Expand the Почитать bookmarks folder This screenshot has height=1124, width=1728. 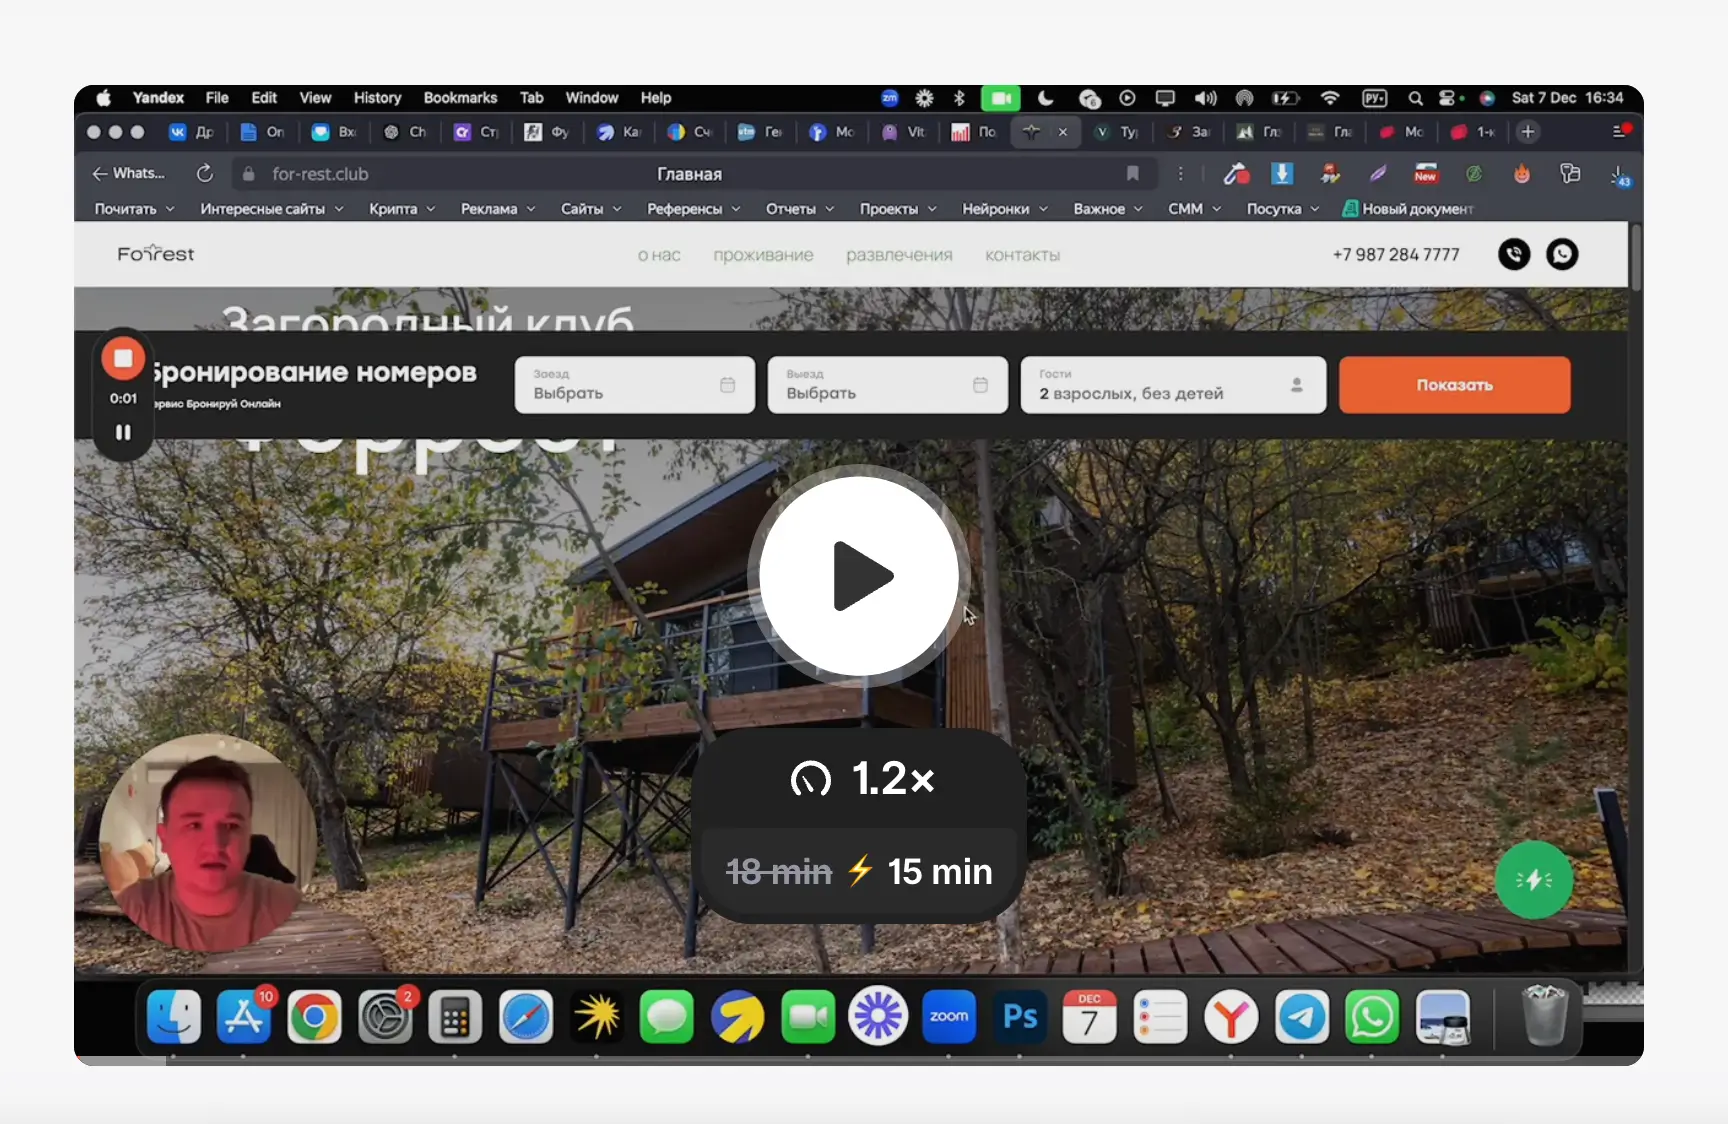tap(134, 209)
